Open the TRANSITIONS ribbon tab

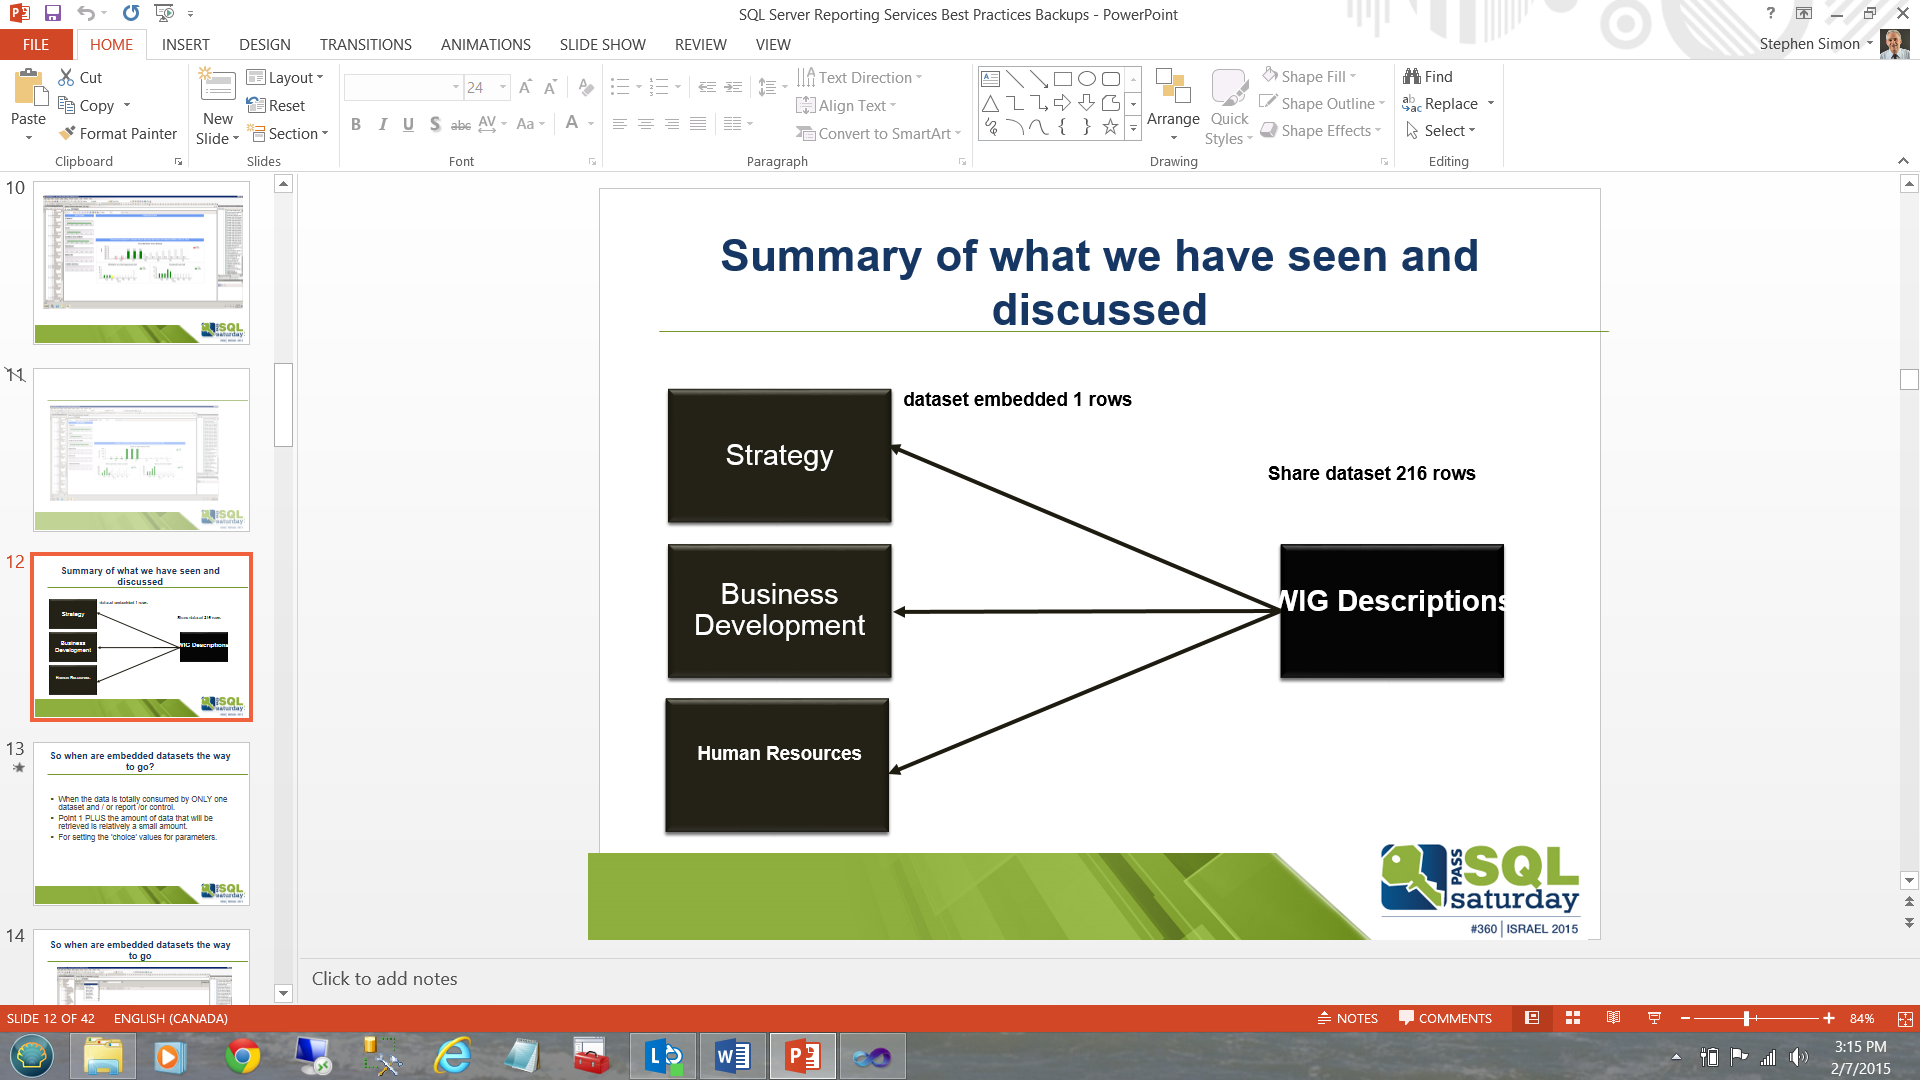(x=365, y=45)
